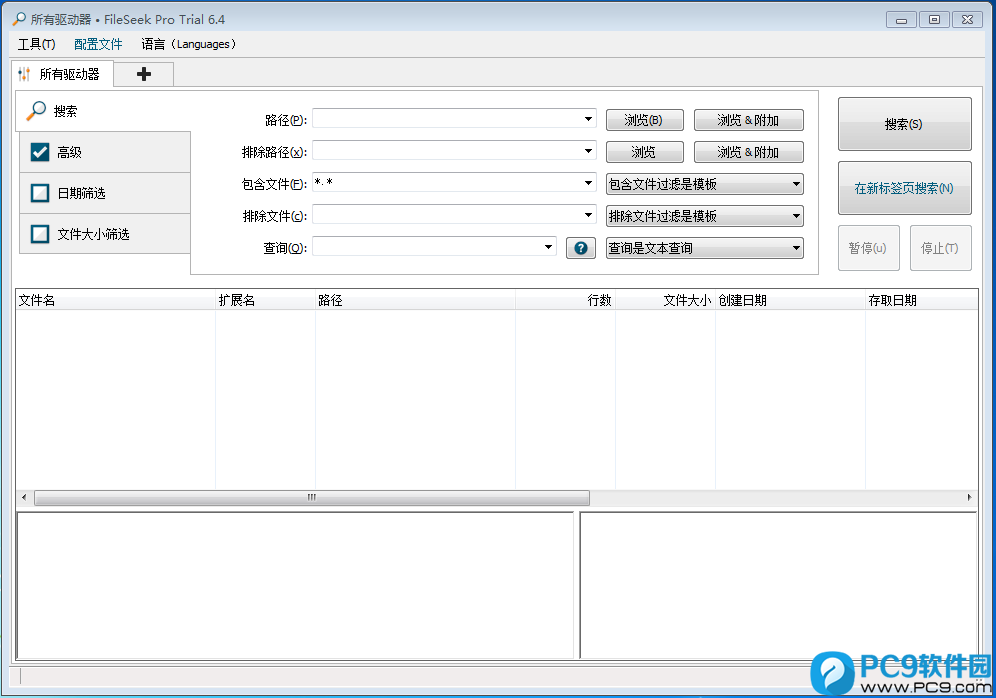Click 浏览 & 附加 button in 排除路径 row
Image resolution: width=996 pixels, height=698 pixels.
point(748,152)
